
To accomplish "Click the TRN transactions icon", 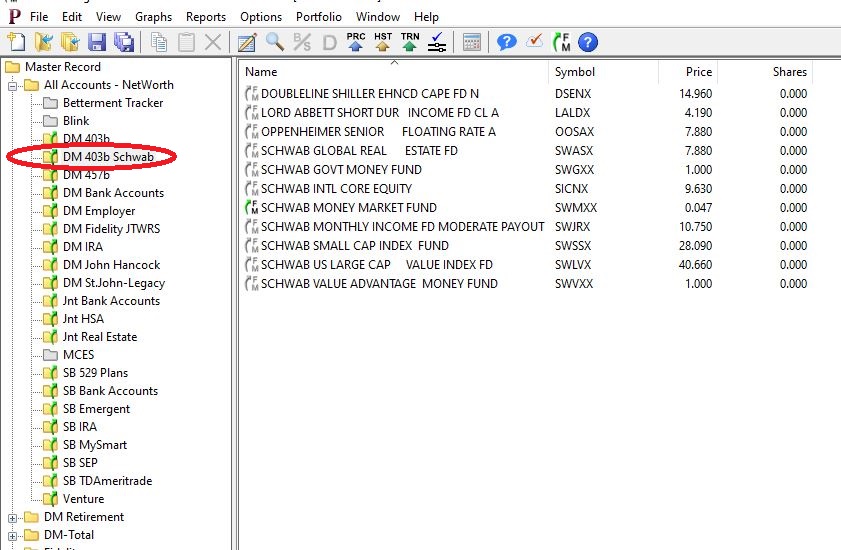I will [410, 42].
